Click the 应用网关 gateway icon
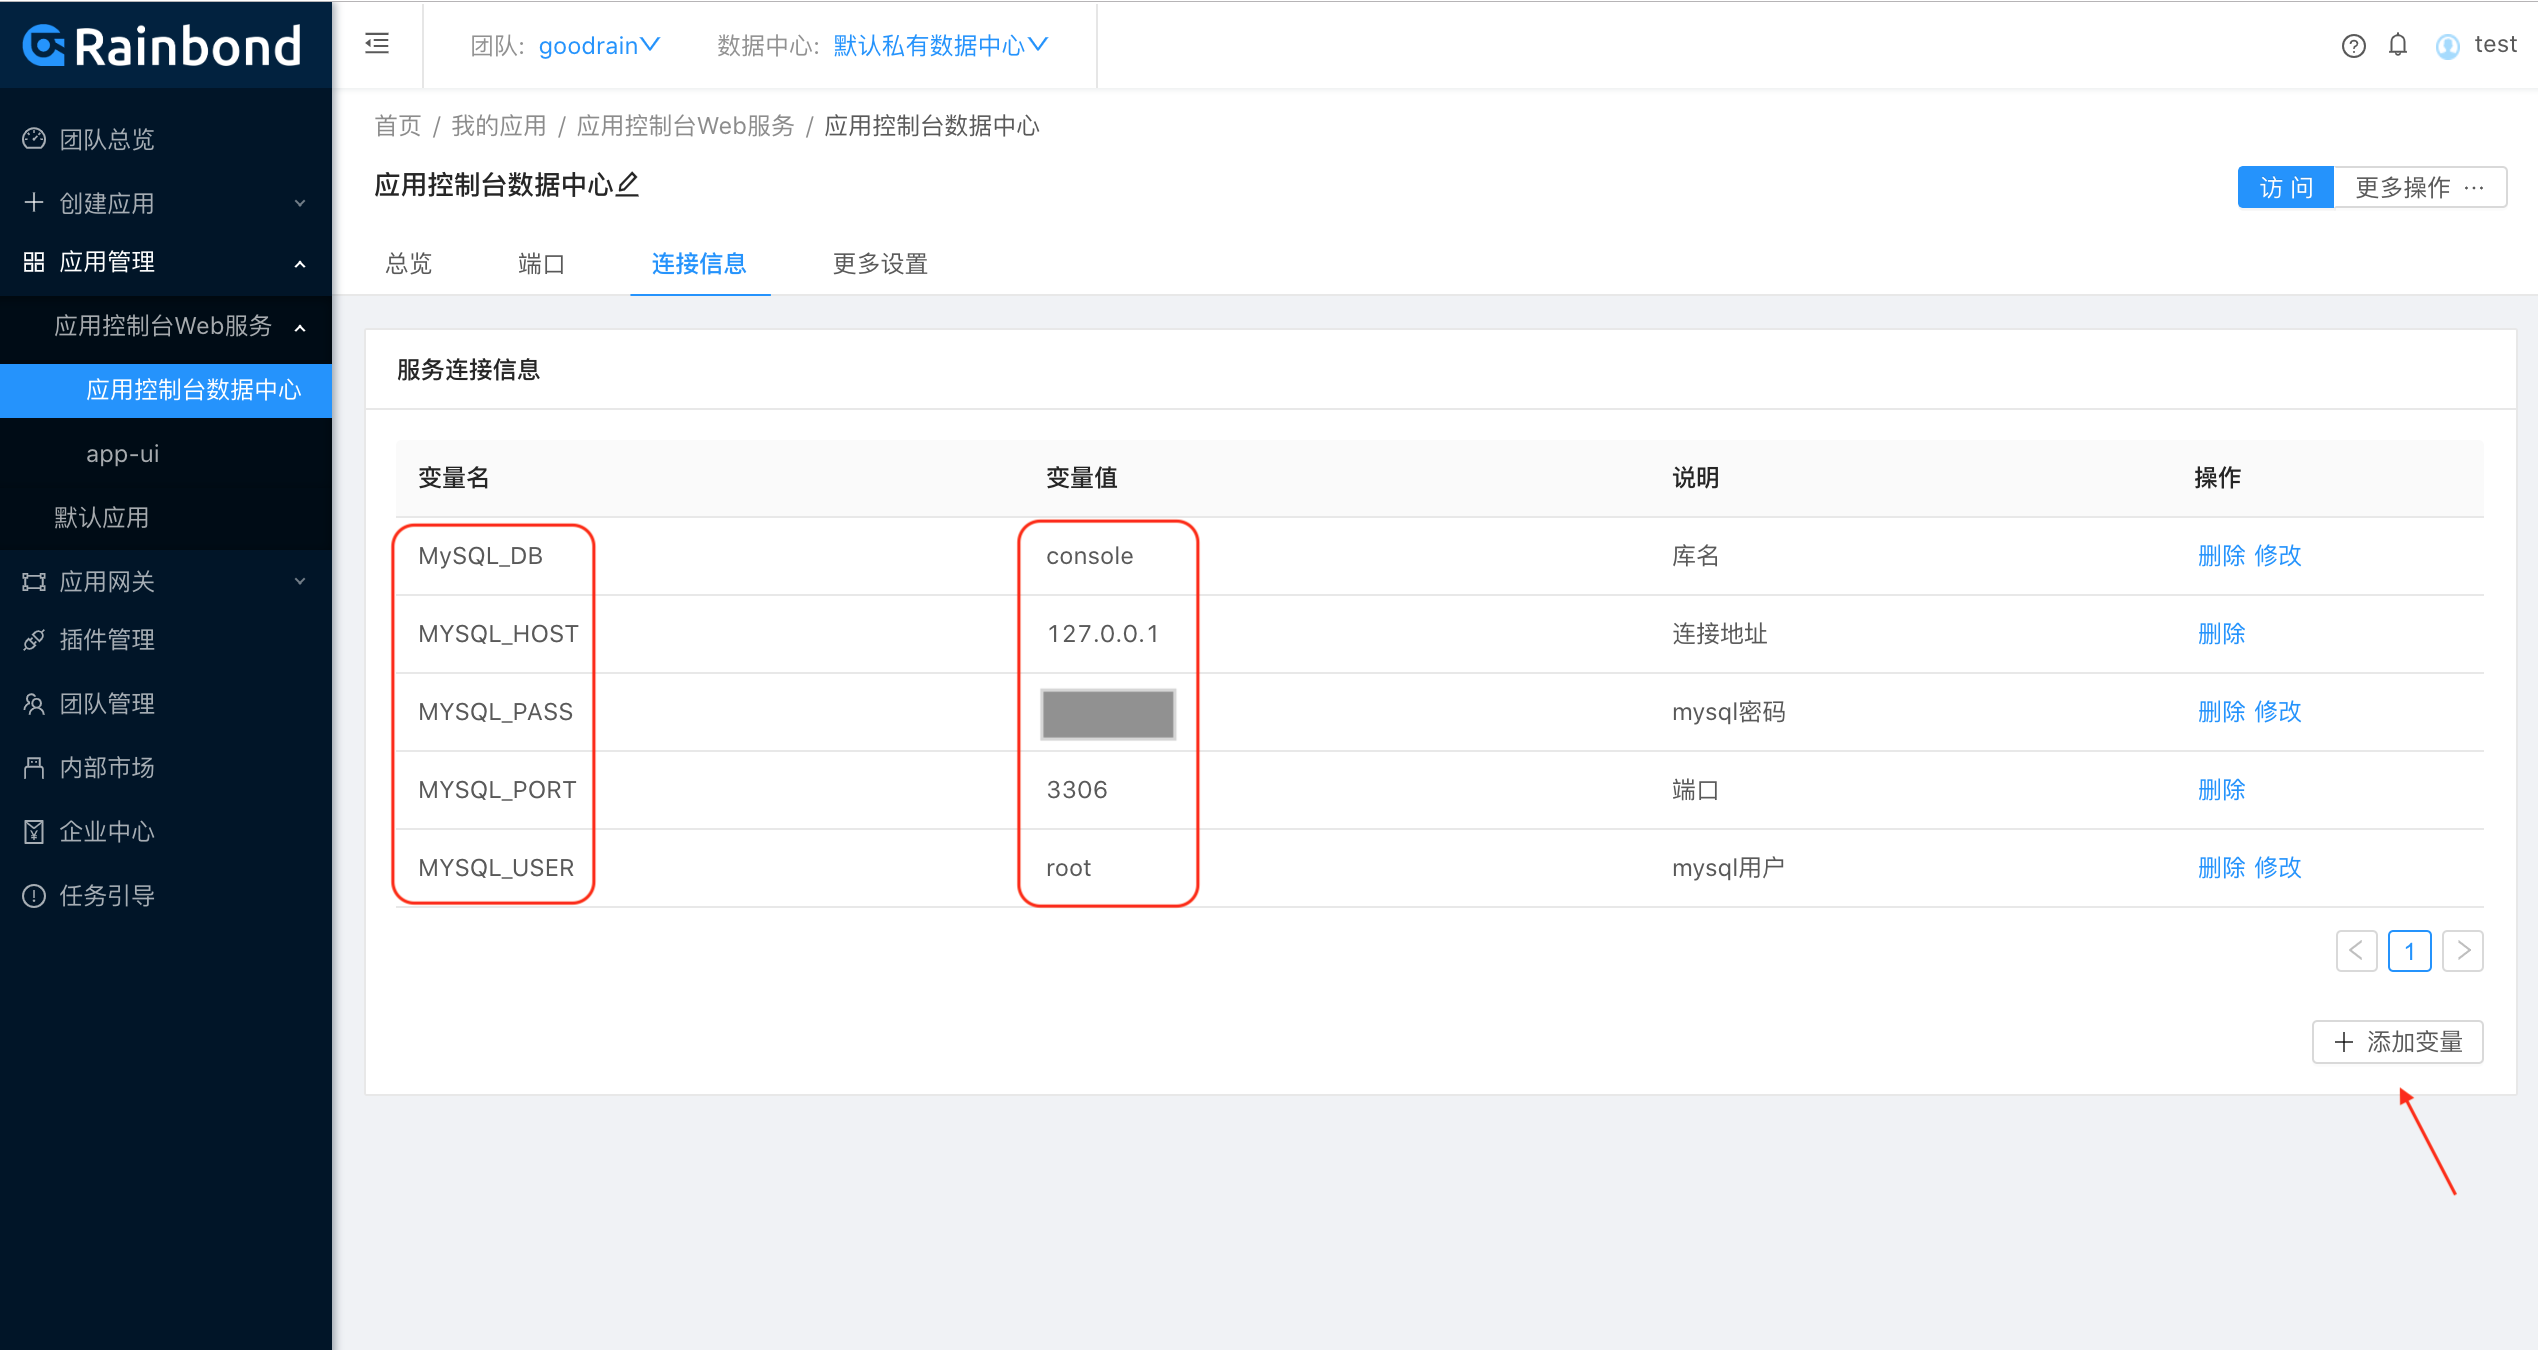Image resolution: width=2538 pixels, height=1350 pixels. (34, 582)
